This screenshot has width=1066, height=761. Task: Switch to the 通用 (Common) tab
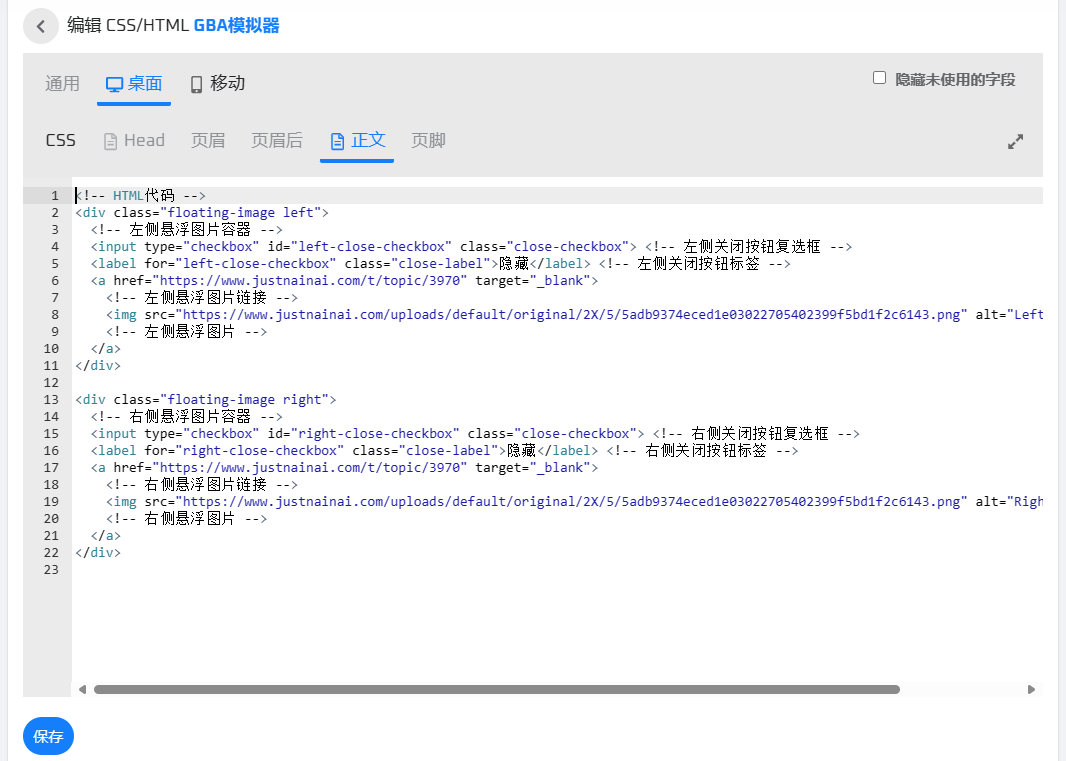(x=62, y=84)
